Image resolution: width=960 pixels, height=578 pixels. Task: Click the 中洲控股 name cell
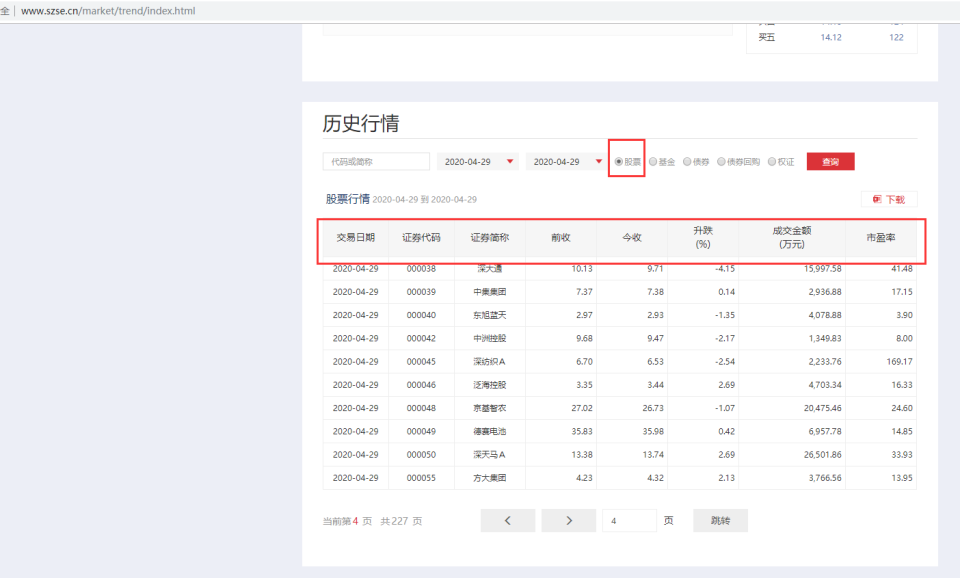(x=490, y=339)
